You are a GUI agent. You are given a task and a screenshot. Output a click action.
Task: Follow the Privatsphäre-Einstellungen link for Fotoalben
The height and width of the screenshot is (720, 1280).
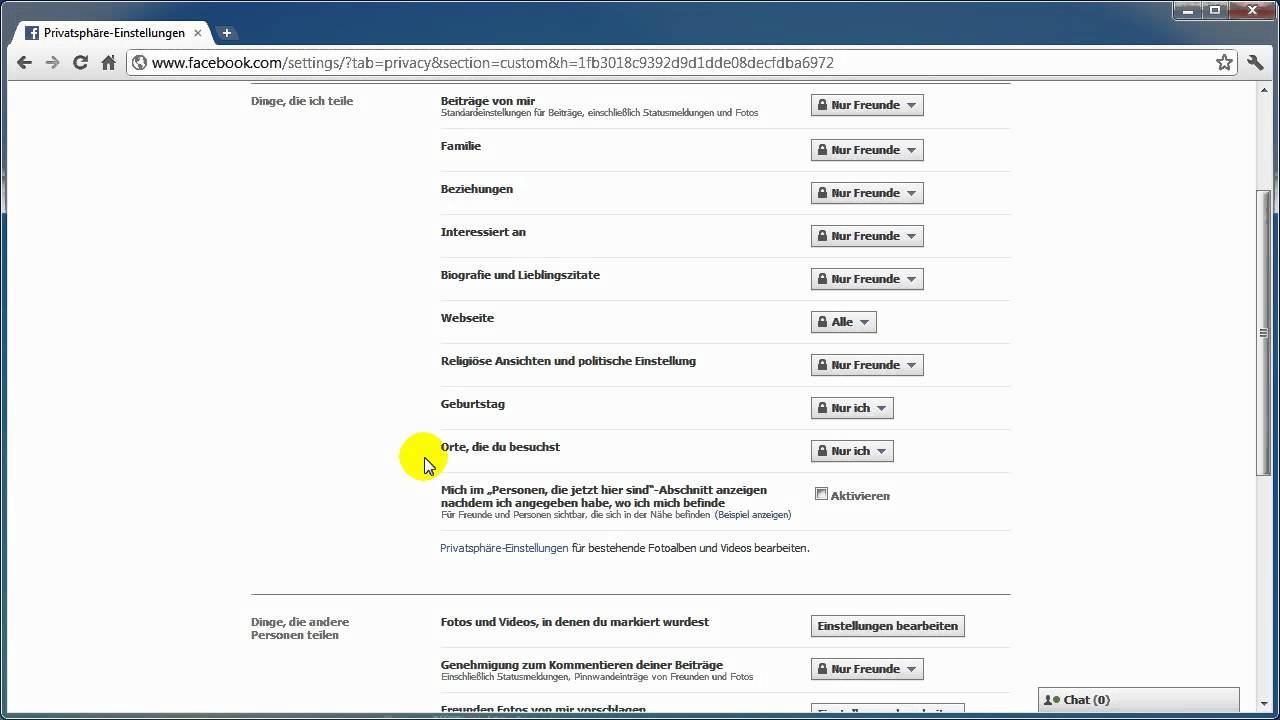[504, 548]
